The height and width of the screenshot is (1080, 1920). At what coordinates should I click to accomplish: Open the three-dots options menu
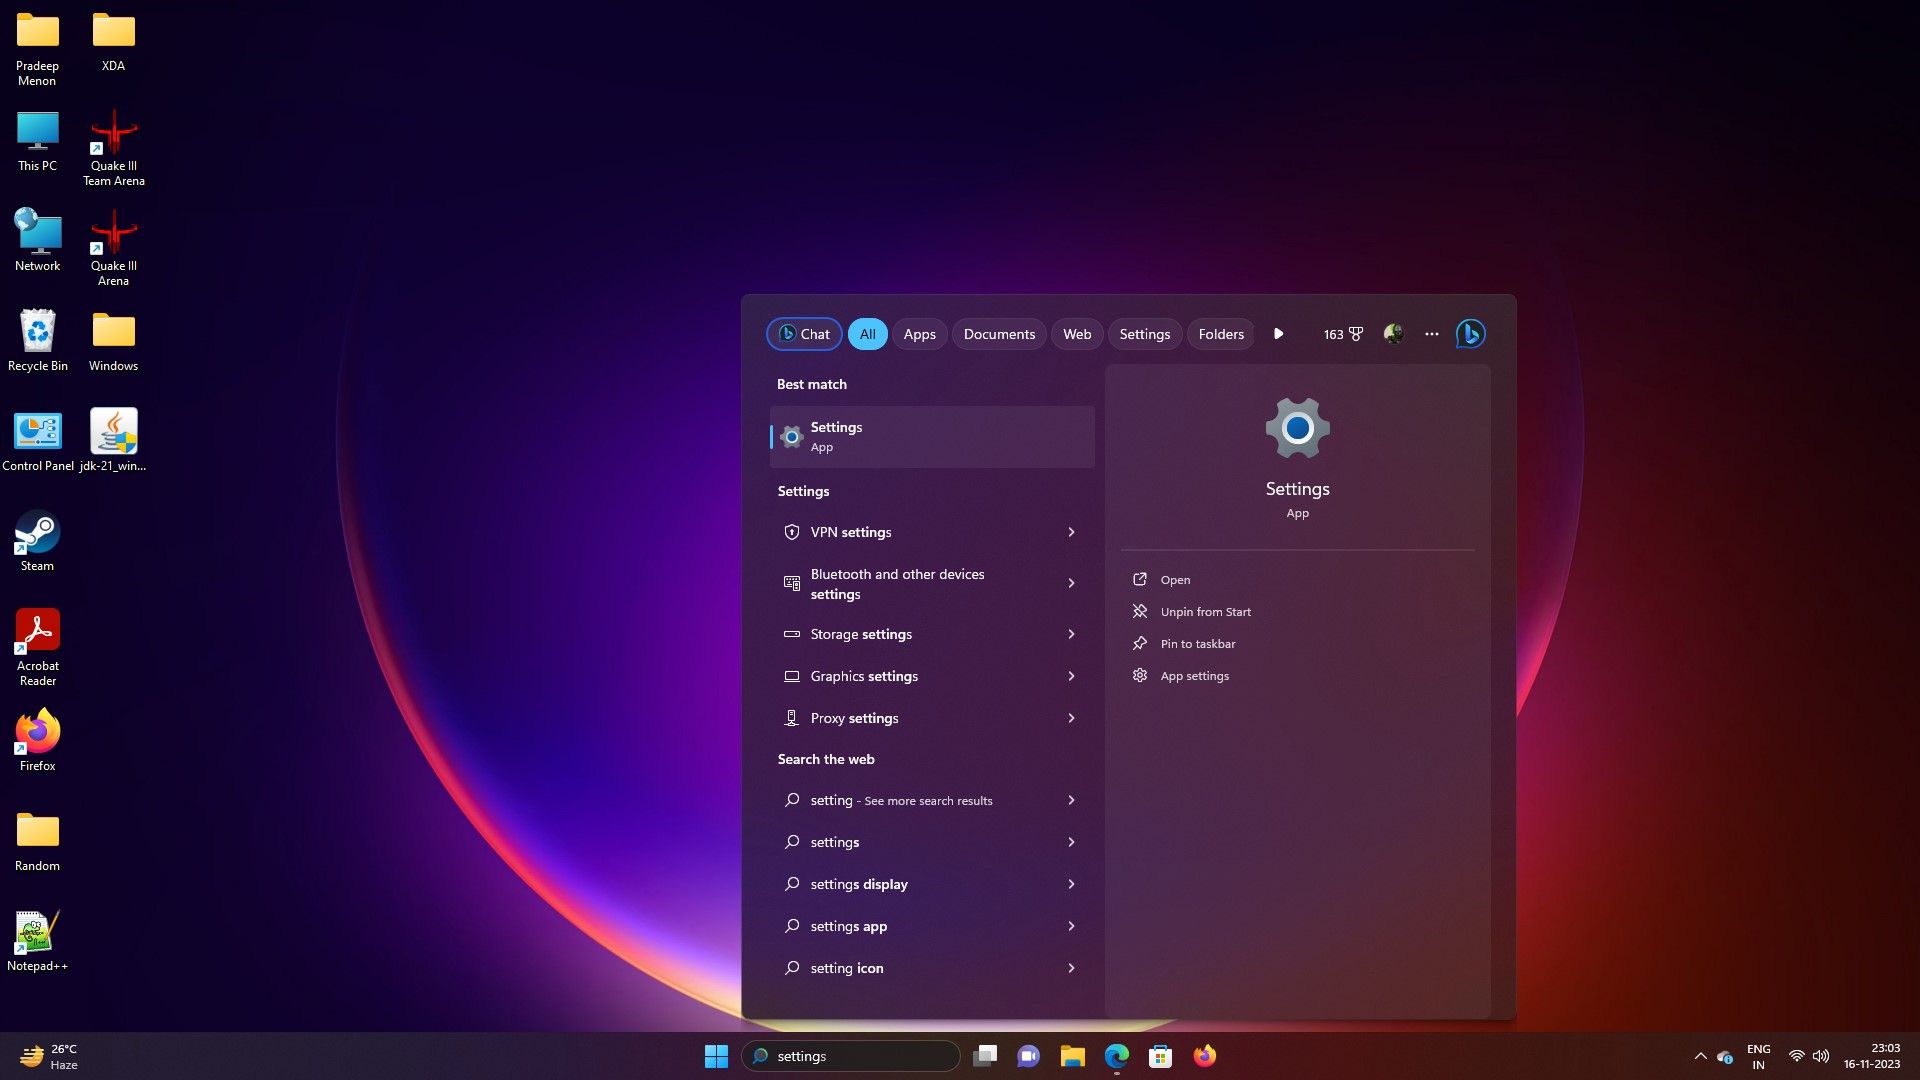[x=1431, y=334]
